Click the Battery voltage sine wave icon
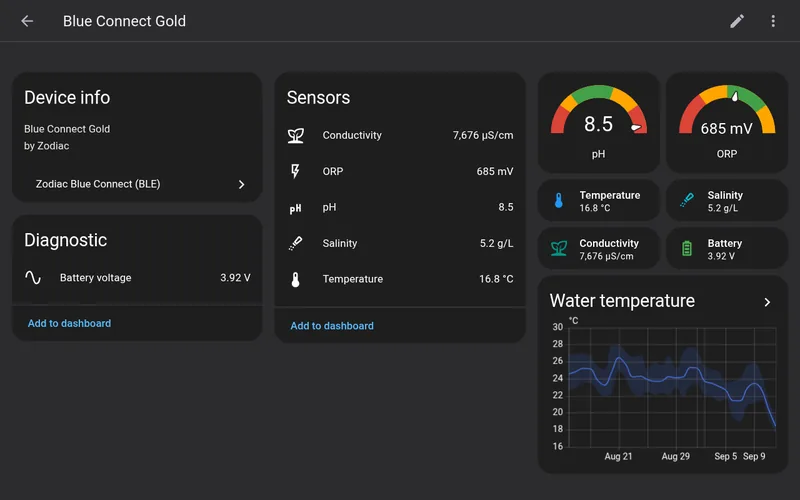The width and height of the screenshot is (800, 500). point(33,278)
